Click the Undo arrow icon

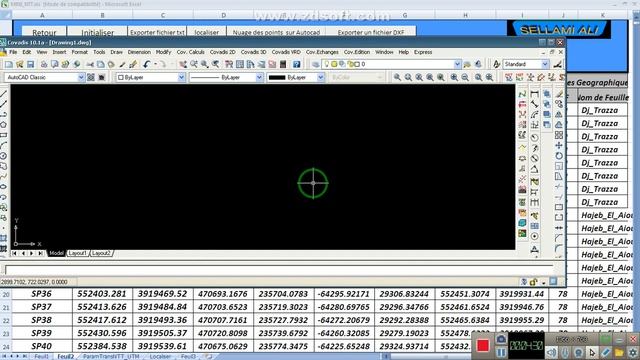(x=147, y=64)
